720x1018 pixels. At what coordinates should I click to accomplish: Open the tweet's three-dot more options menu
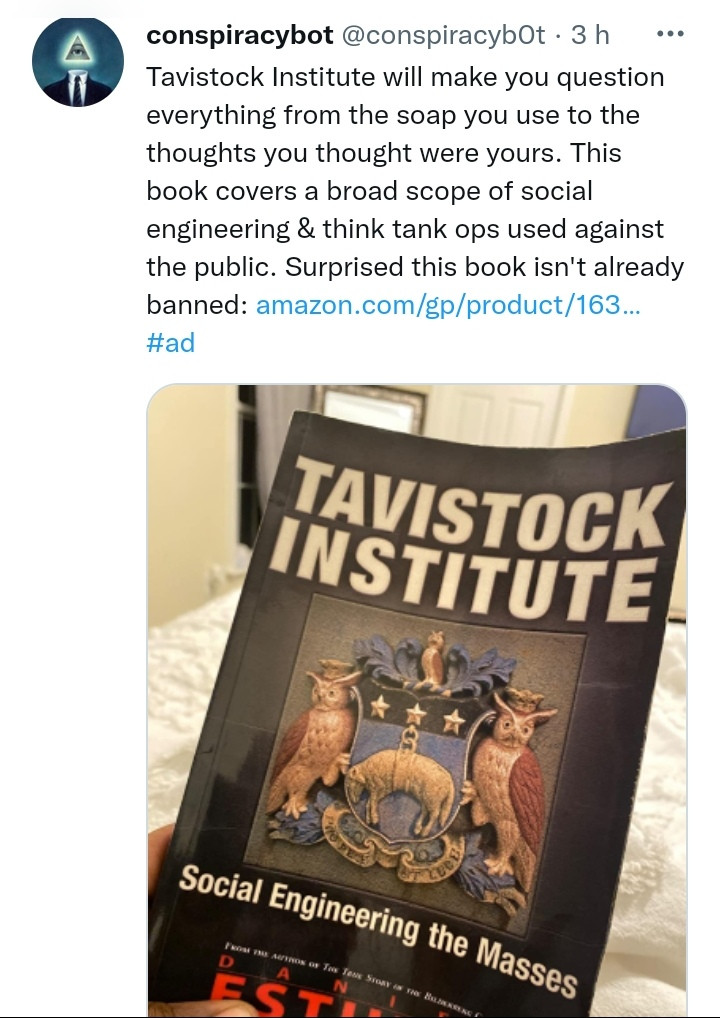coord(670,34)
